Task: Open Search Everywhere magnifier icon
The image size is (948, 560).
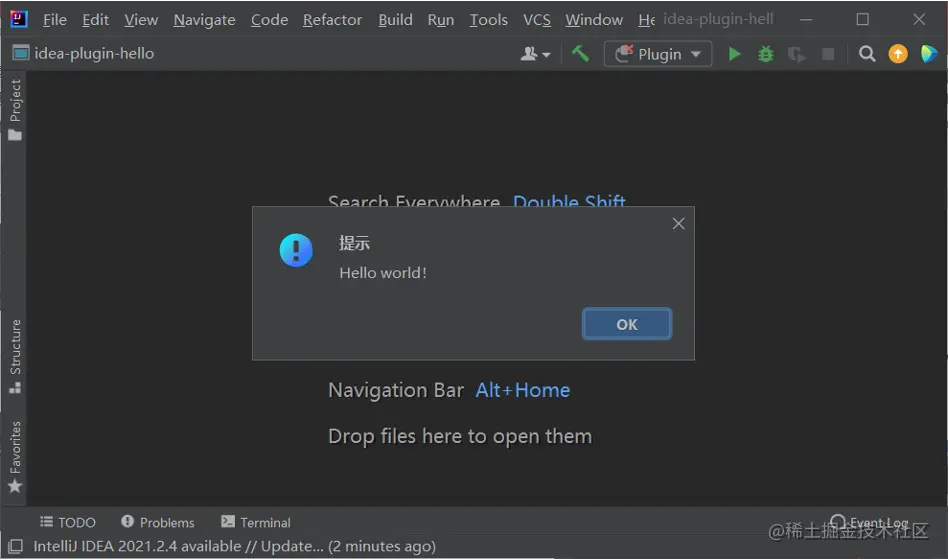Action: tap(867, 54)
